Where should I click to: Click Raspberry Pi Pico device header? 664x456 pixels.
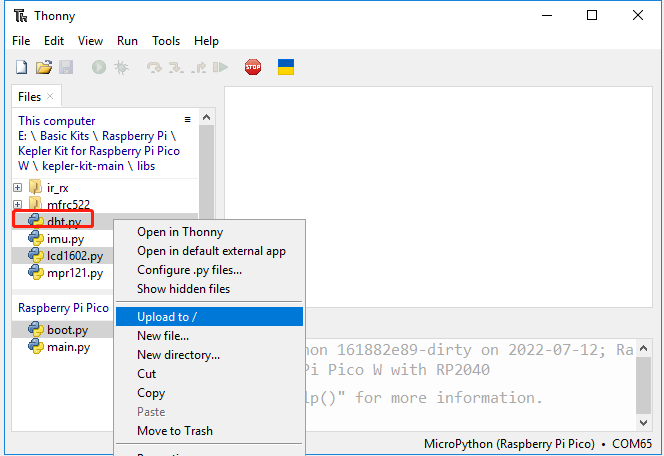pos(64,308)
